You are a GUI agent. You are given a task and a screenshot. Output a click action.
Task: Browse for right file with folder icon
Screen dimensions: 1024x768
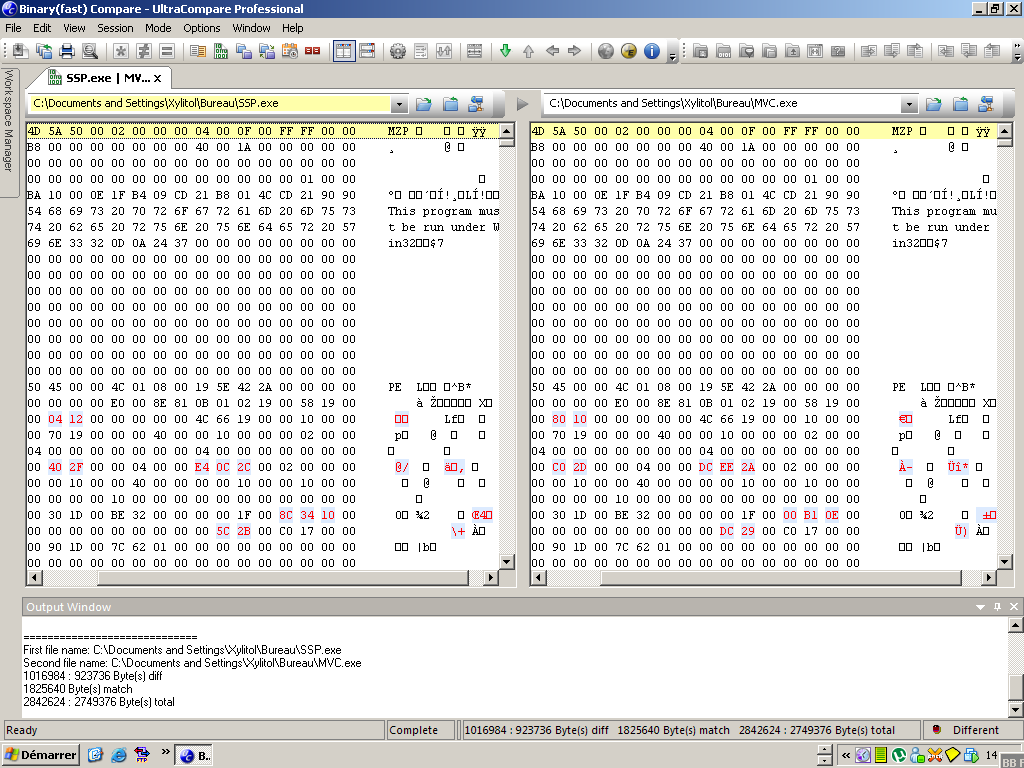coord(934,104)
